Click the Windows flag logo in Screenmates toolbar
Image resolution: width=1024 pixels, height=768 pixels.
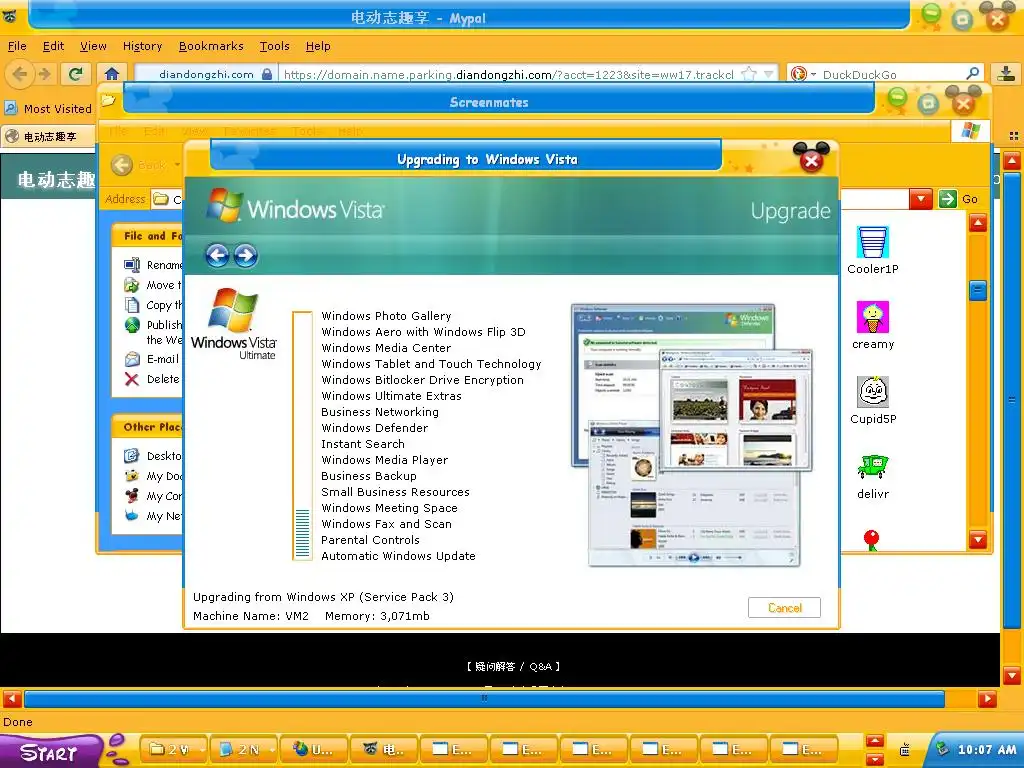970,131
